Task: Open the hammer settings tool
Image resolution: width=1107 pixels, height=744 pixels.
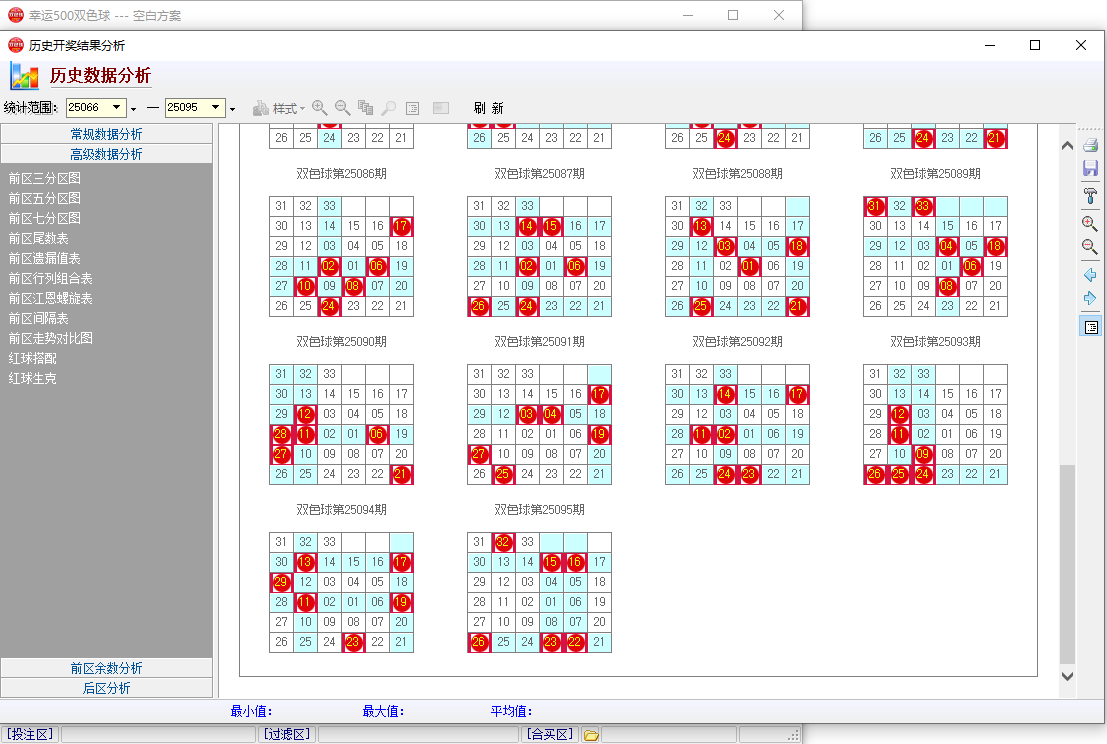Action: 1090,194
